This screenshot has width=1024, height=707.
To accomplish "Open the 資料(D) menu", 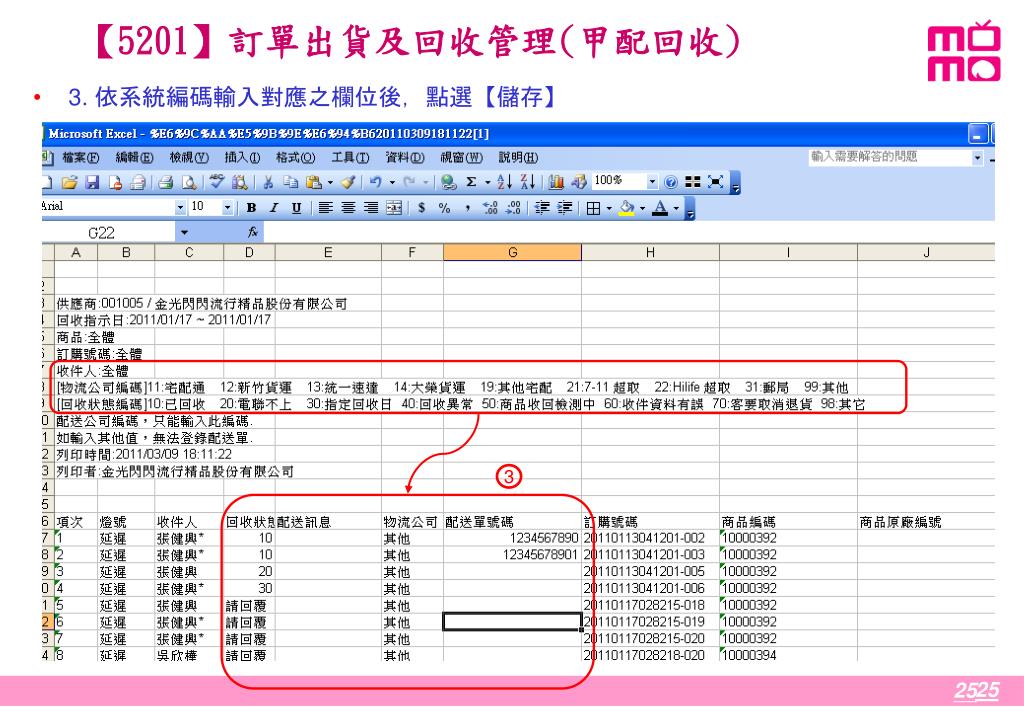I will tap(404, 157).
